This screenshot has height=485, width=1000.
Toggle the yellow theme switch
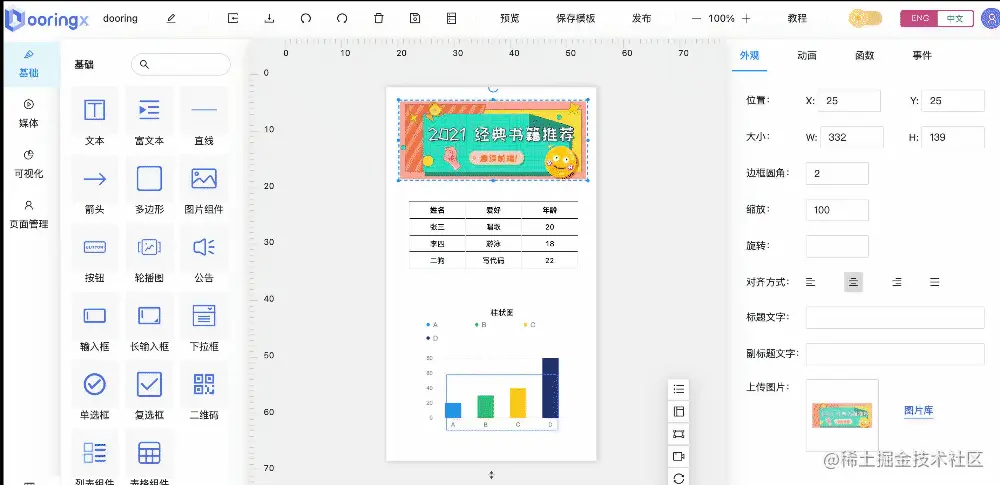(865, 19)
